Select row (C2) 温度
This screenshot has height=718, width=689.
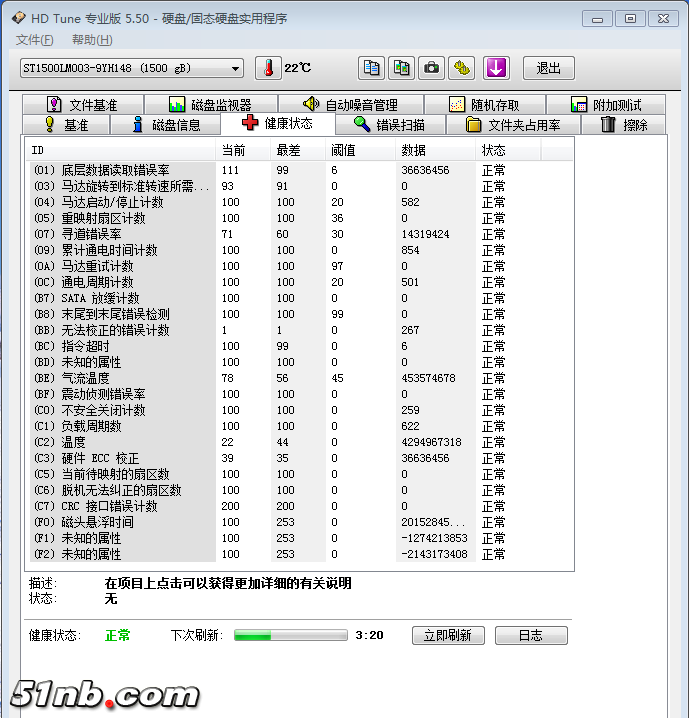pos(299,442)
